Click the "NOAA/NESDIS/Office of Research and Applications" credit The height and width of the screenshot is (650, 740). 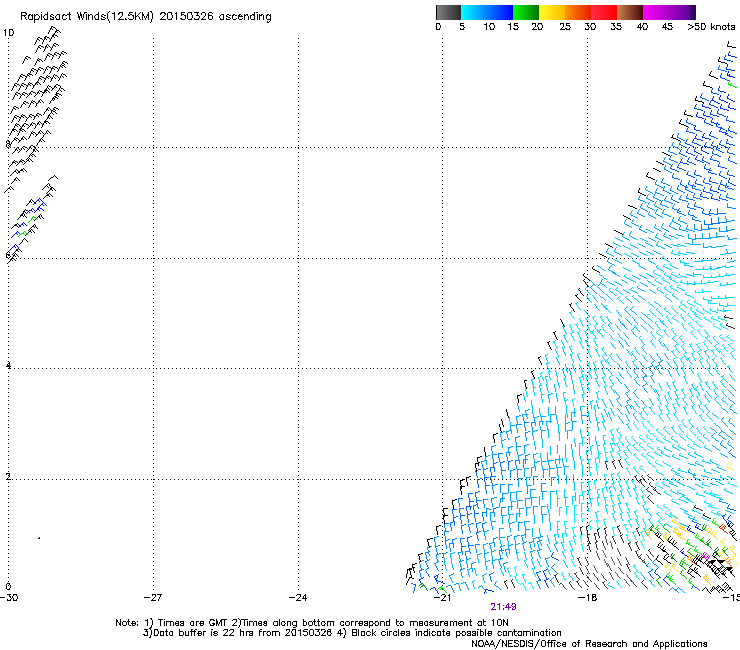point(589,644)
